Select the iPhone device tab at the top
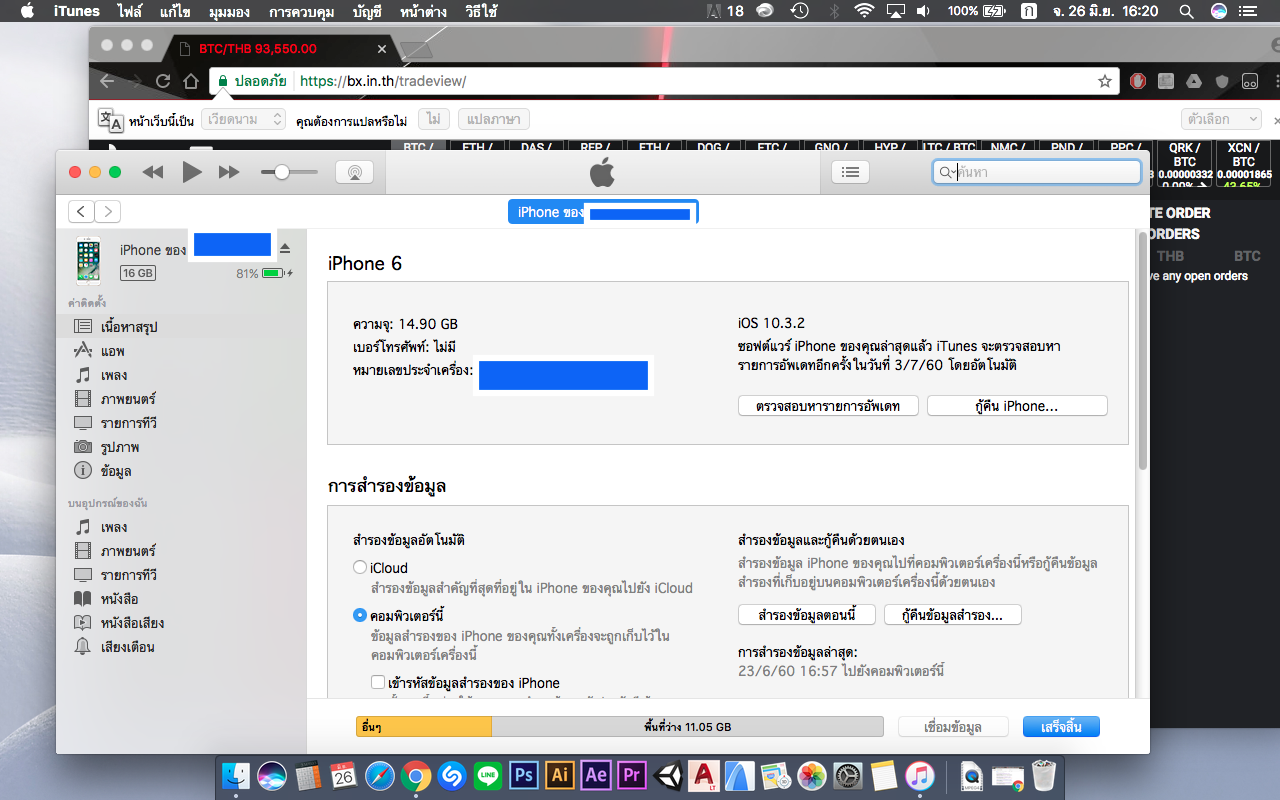Viewport: 1280px width, 800px height. tap(603, 212)
